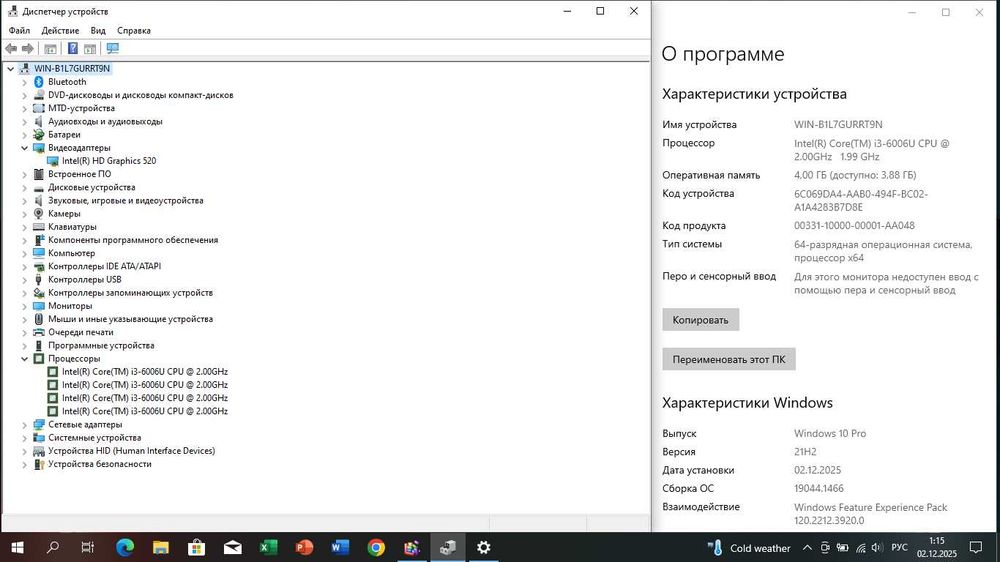Select the Устройства безопасности category row
Viewport: 1000px width, 562px height.
tap(99, 464)
